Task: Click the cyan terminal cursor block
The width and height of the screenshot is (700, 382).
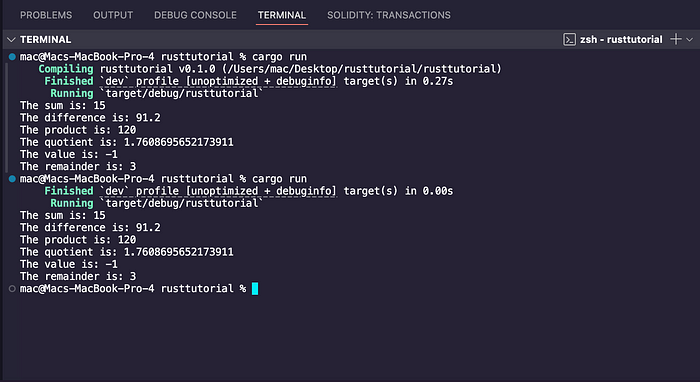Action: (x=255, y=289)
